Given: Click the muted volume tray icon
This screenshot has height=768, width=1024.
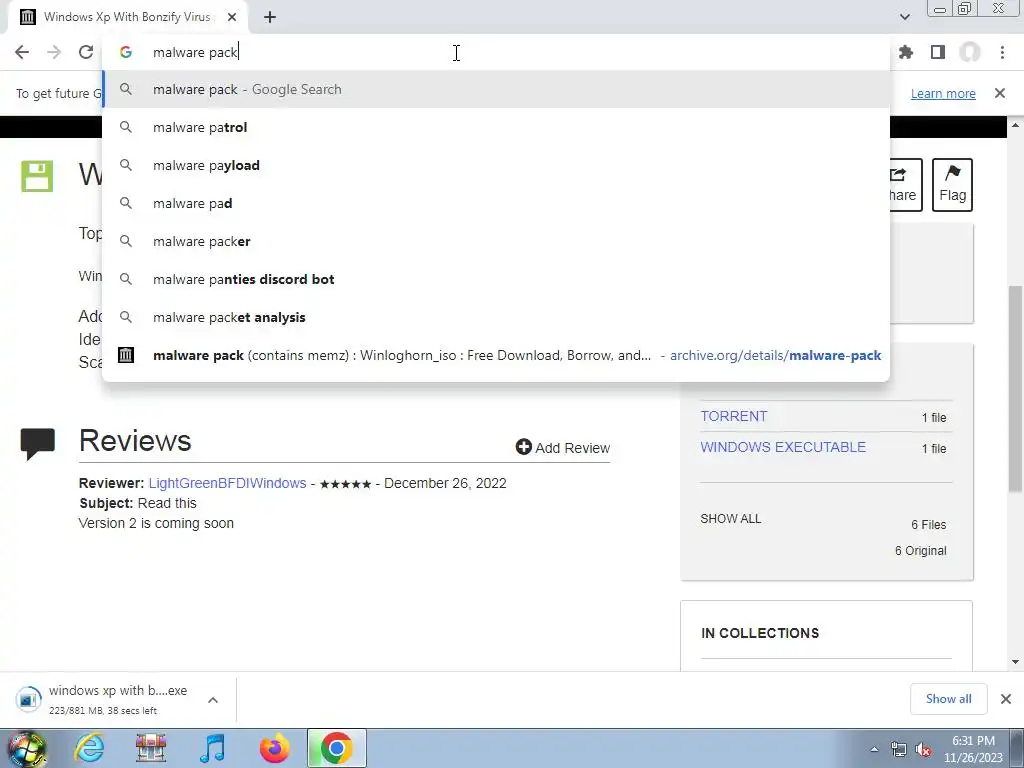Looking at the screenshot, I should point(923,750).
